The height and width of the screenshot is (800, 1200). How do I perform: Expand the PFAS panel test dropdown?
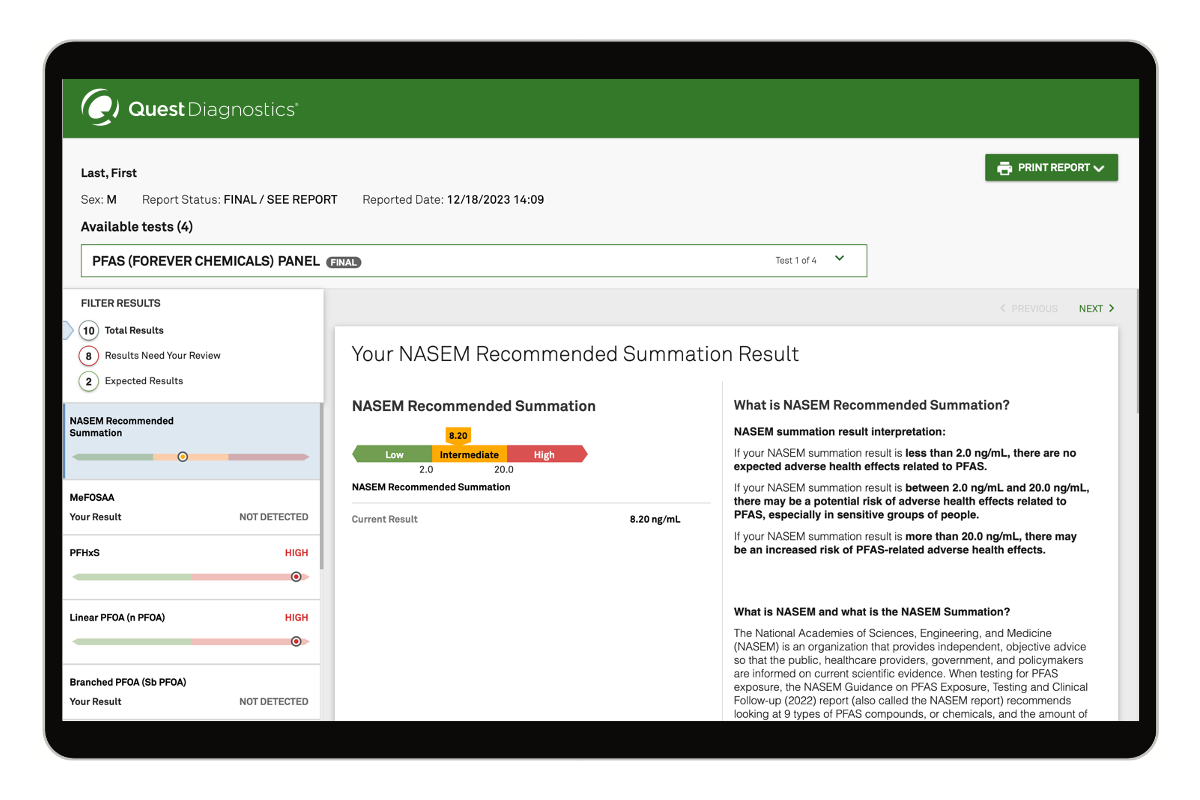click(x=839, y=259)
